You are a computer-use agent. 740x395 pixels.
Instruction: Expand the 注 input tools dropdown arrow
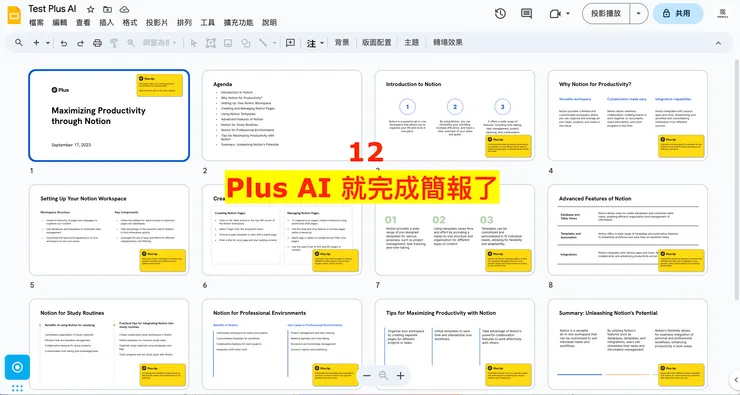coord(322,43)
